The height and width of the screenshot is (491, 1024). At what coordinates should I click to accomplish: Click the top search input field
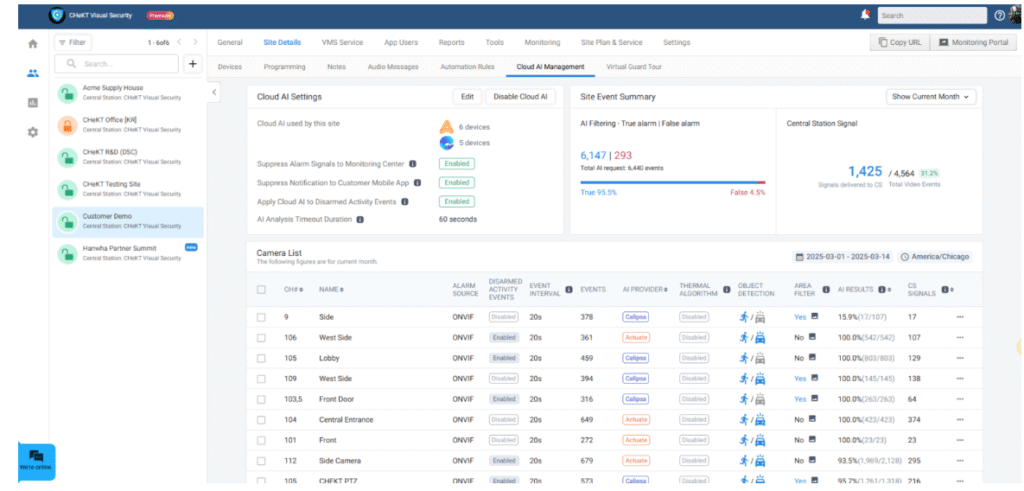point(930,15)
